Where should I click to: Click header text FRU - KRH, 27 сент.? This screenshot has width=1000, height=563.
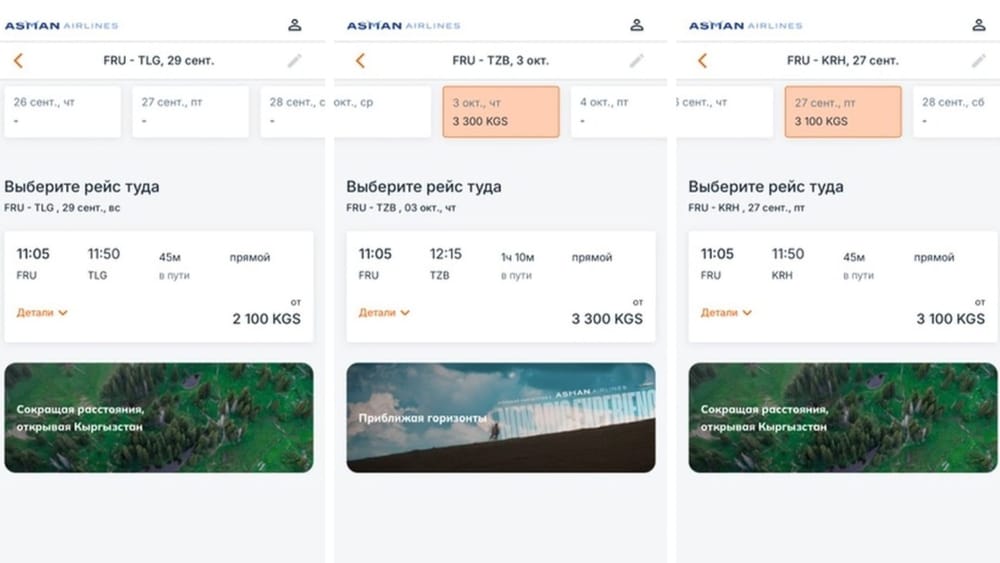pos(842,61)
